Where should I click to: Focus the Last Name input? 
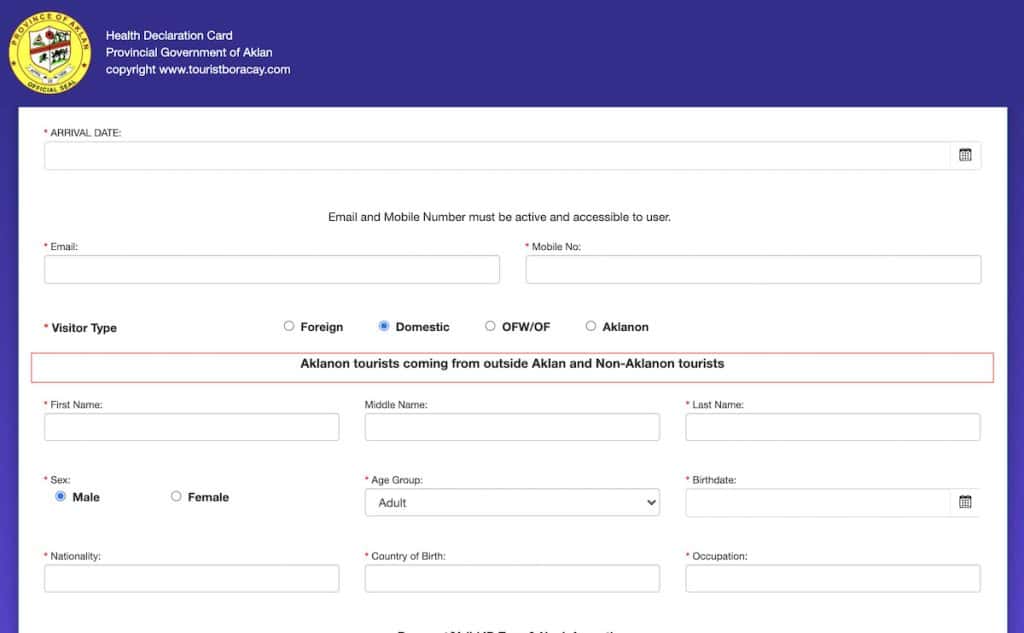tap(832, 427)
